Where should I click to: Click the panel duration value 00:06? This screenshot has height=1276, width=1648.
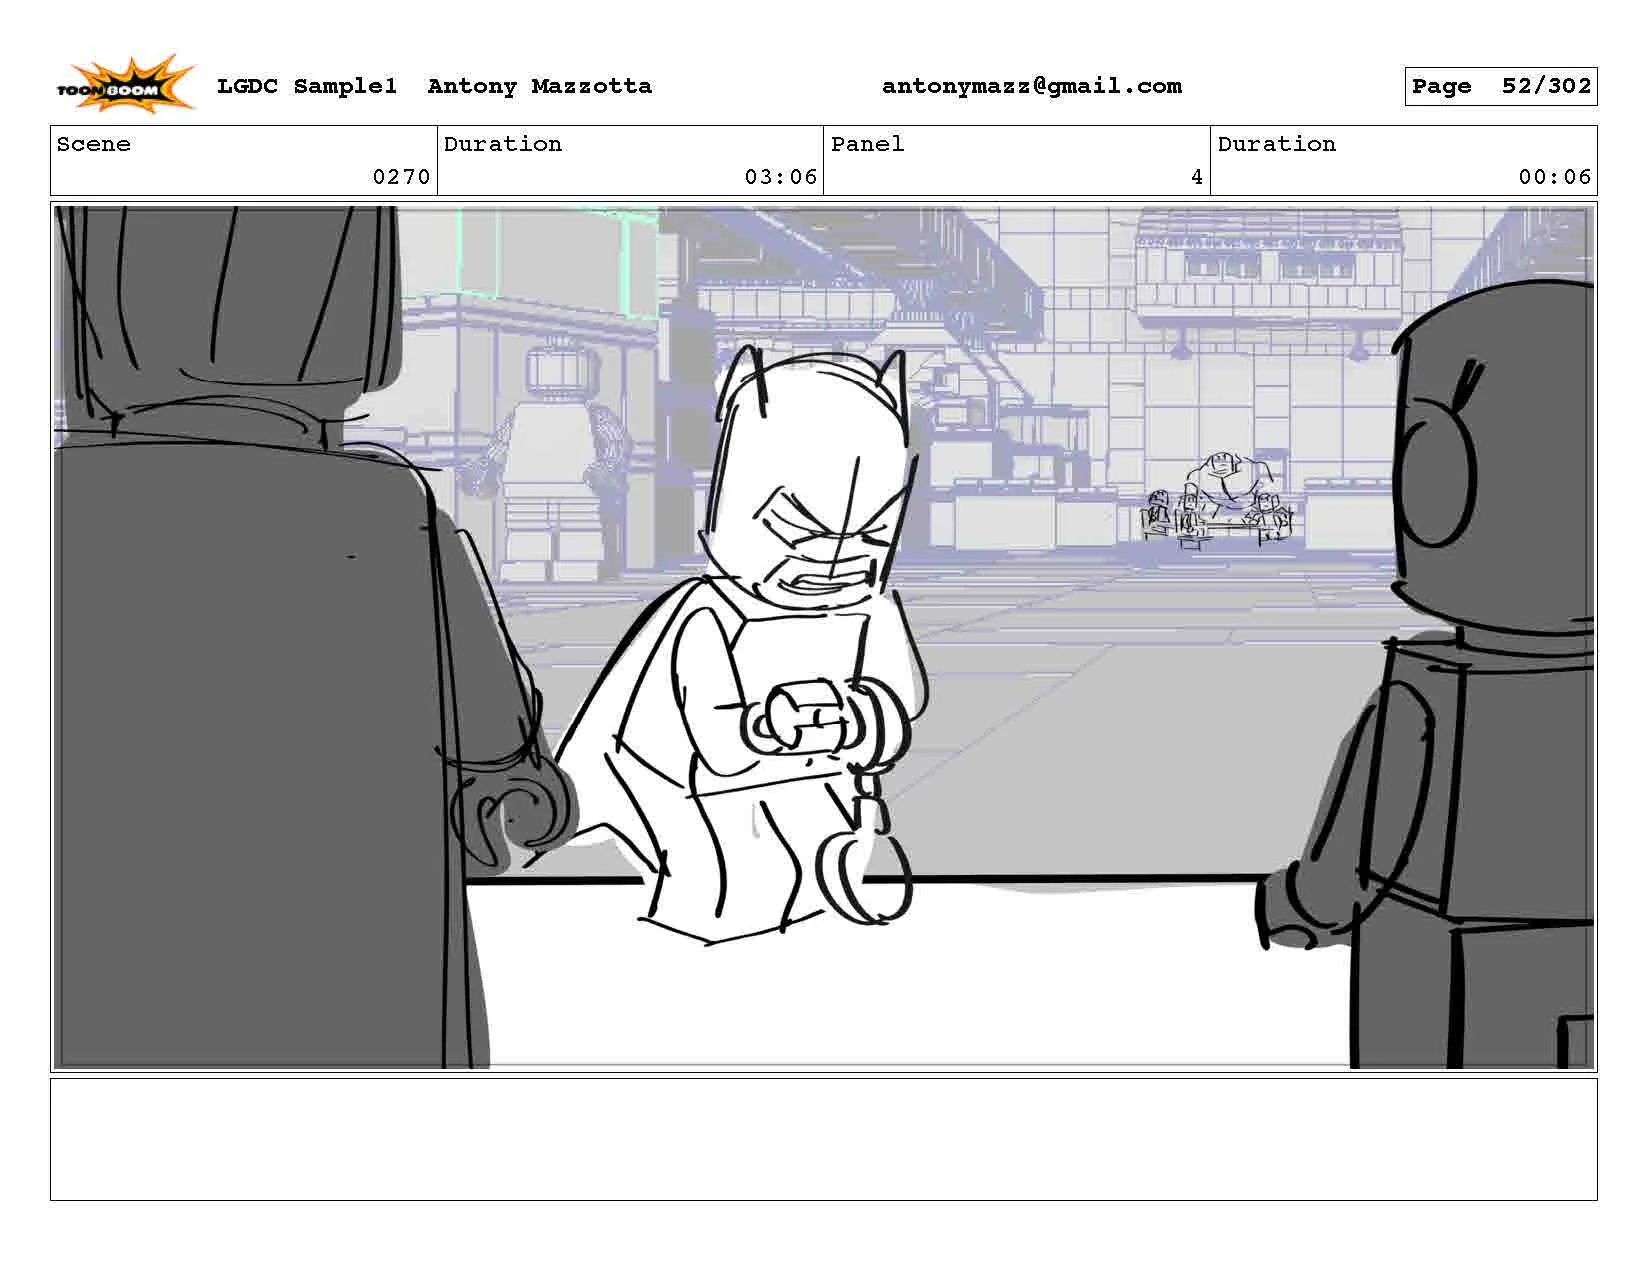1554,177
